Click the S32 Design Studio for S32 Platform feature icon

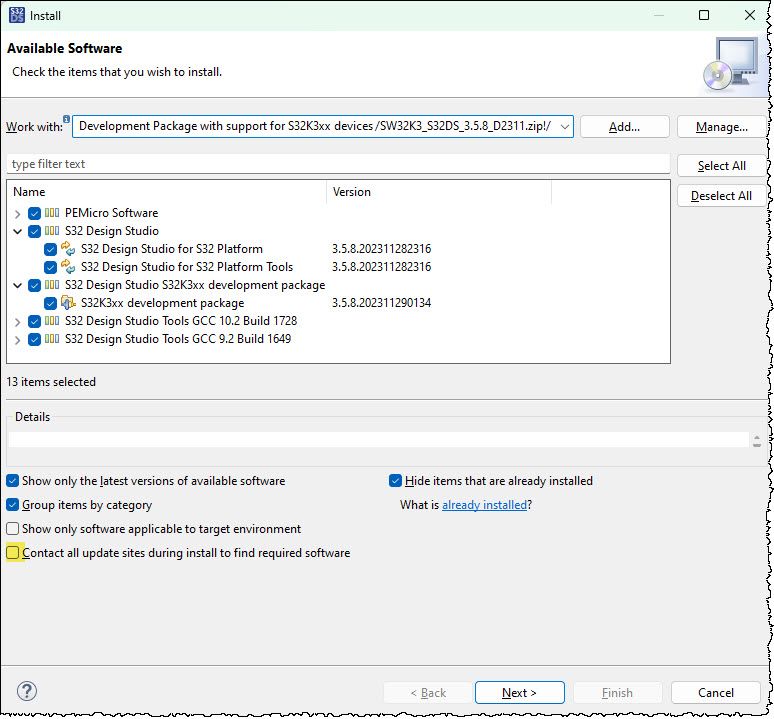(68, 249)
